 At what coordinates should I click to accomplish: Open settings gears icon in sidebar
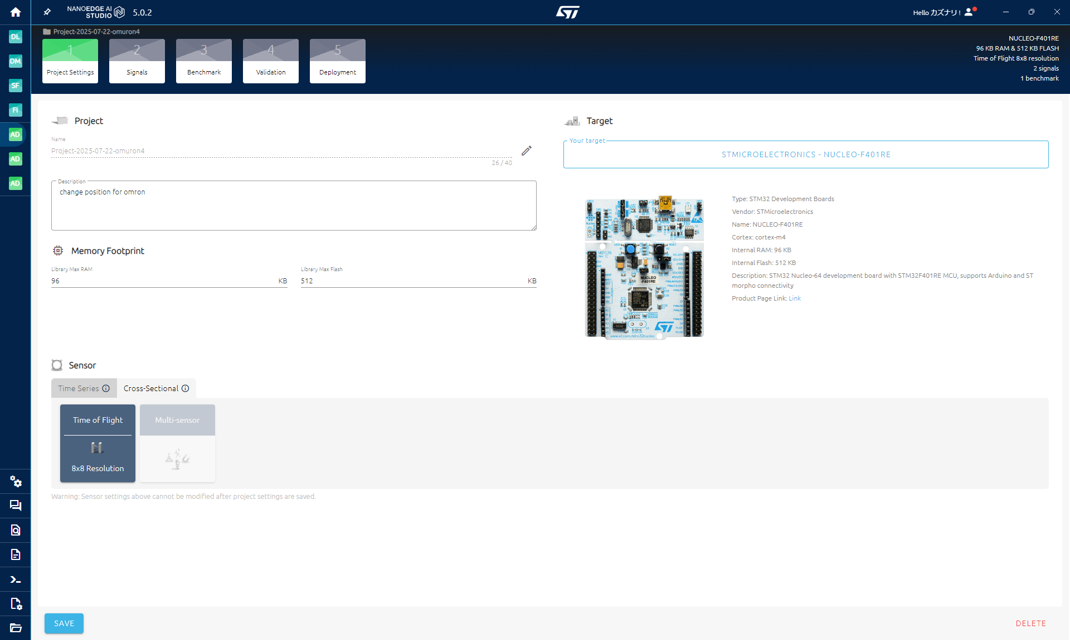15,481
